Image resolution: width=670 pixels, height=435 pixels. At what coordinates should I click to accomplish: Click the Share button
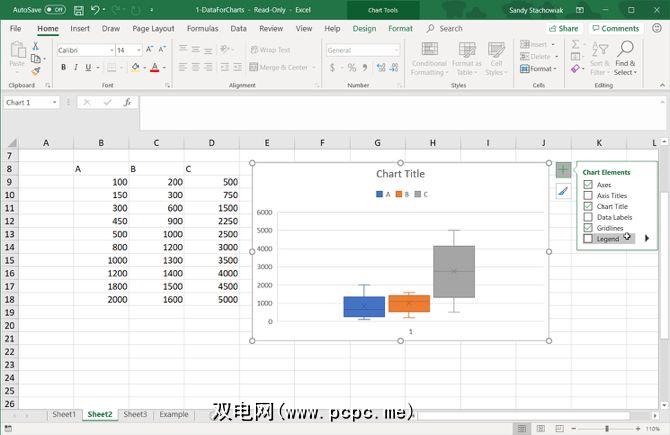pos(563,28)
